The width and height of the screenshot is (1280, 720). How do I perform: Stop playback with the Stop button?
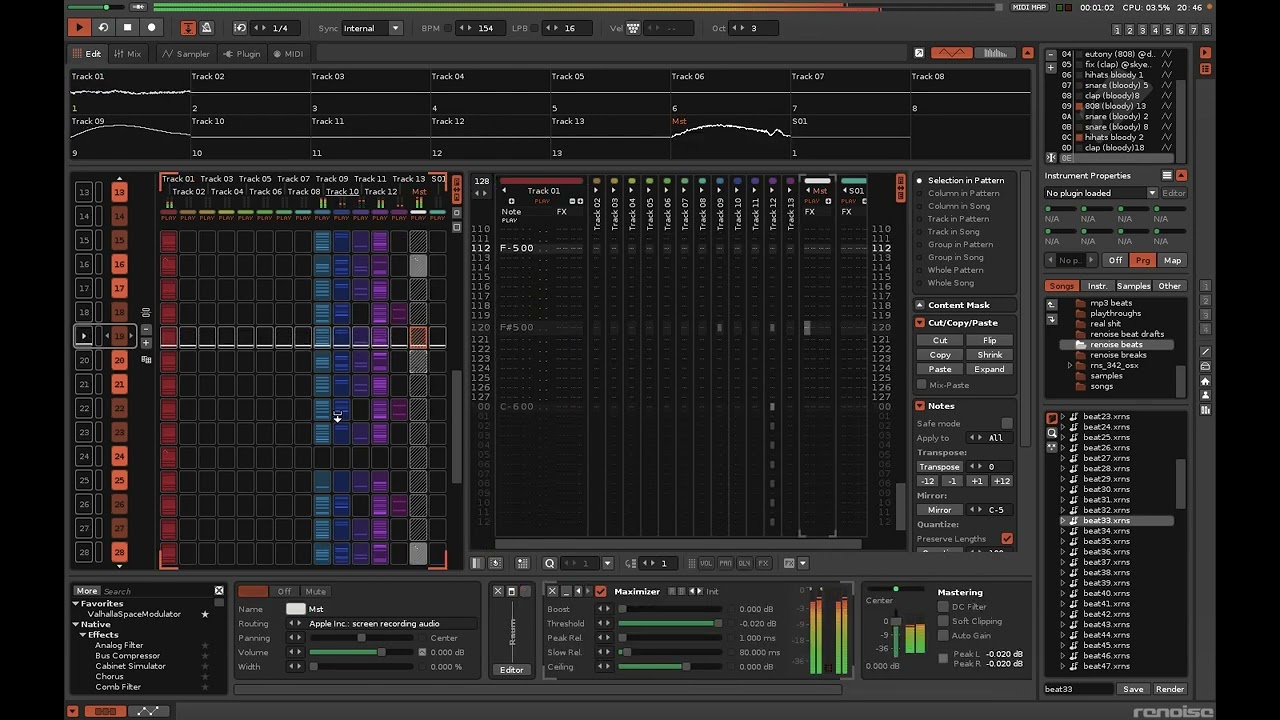127,28
